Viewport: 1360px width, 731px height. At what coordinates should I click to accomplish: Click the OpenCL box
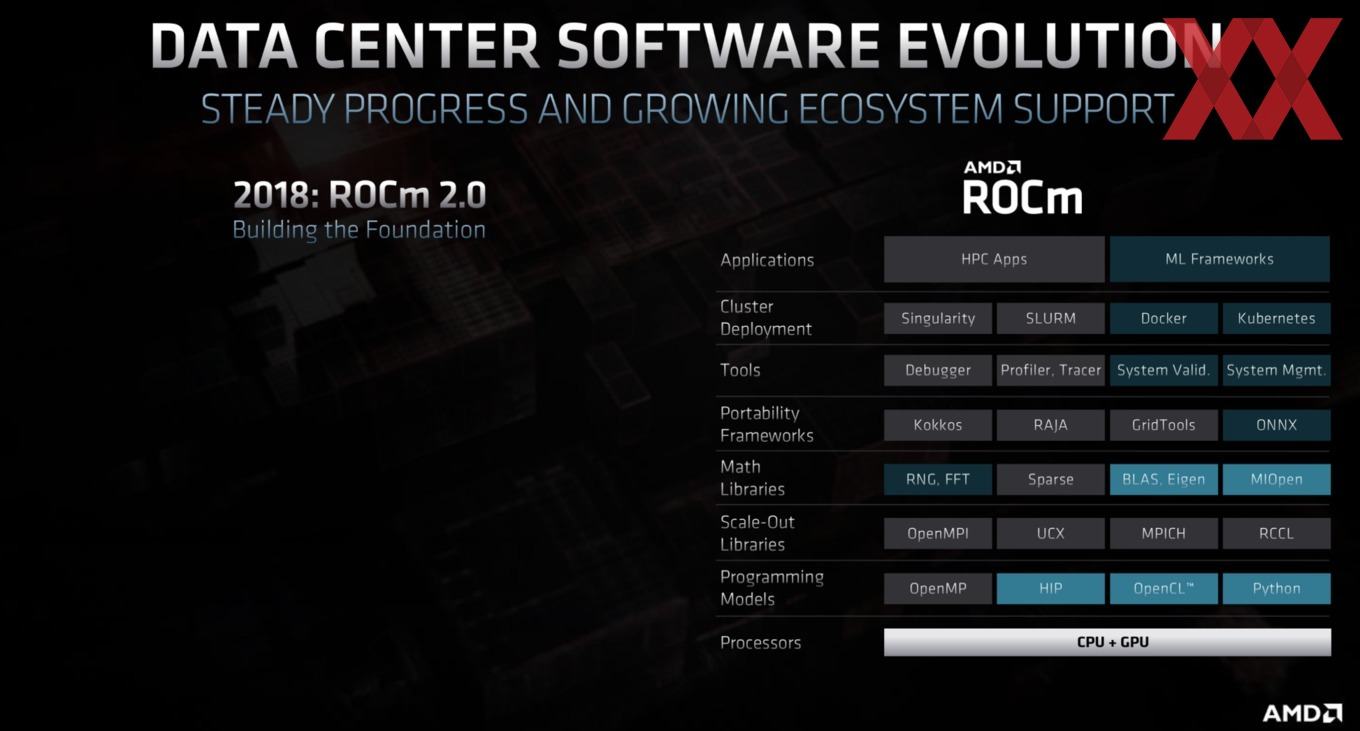pyautogui.click(x=1164, y=588)
